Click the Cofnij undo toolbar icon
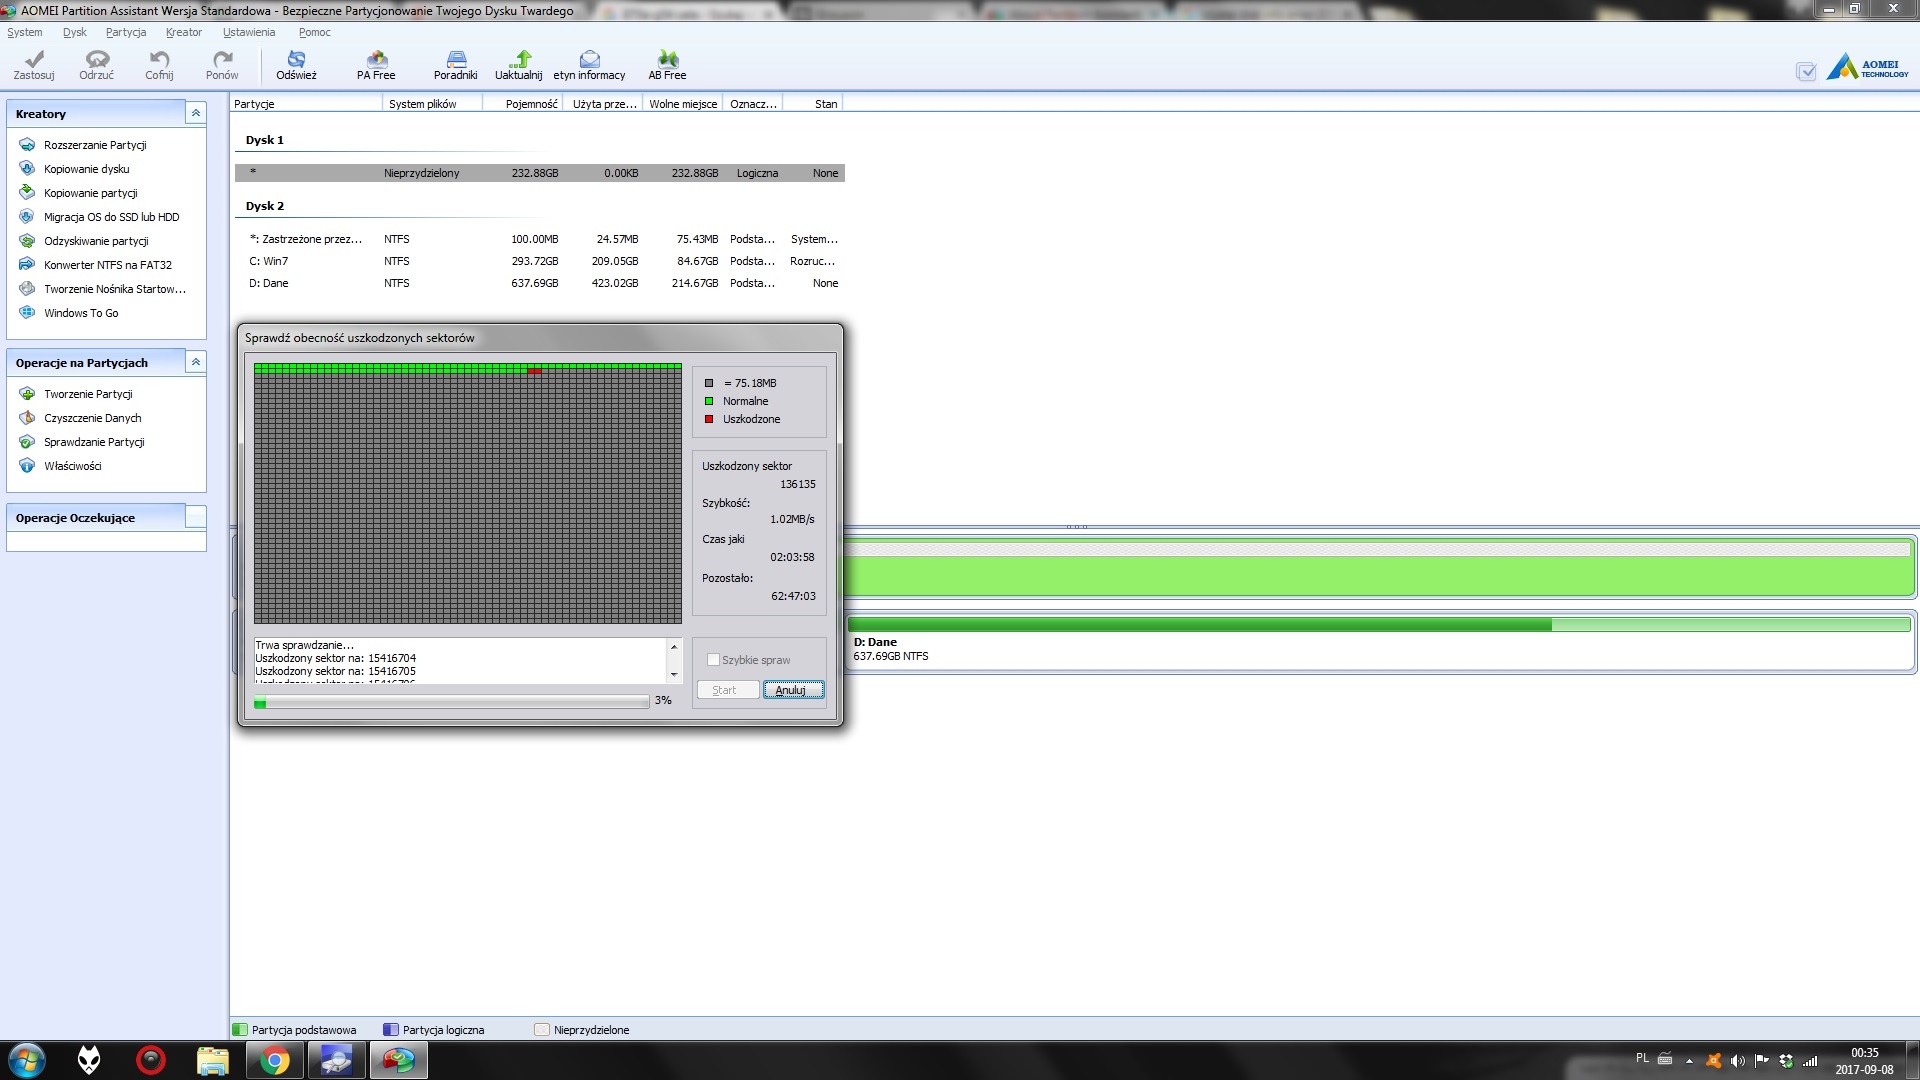This screenshot has height=1080, width=1920. [159, 65]
